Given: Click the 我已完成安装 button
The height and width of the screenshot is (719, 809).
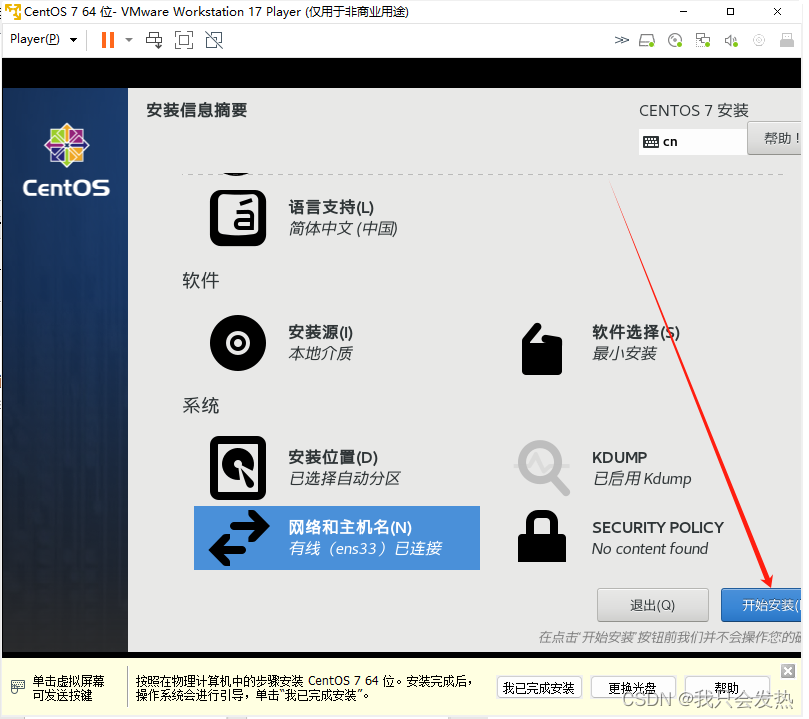Looking at the screenshot, I should click(x=539, y=688).
